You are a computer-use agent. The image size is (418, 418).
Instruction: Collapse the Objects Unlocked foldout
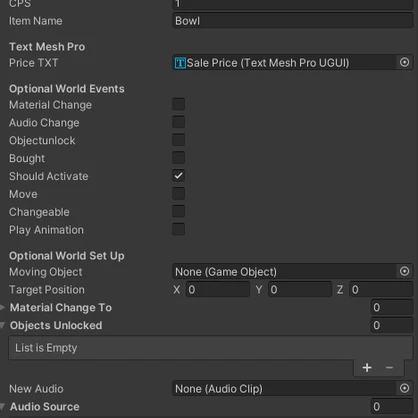click(x=3, y=325)
